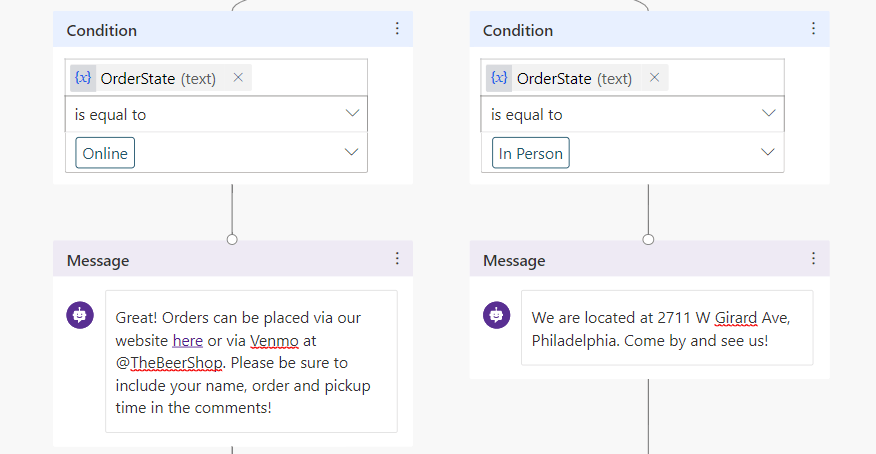
Task: Click the variable icon in the In Person condition
Action: 499,78
